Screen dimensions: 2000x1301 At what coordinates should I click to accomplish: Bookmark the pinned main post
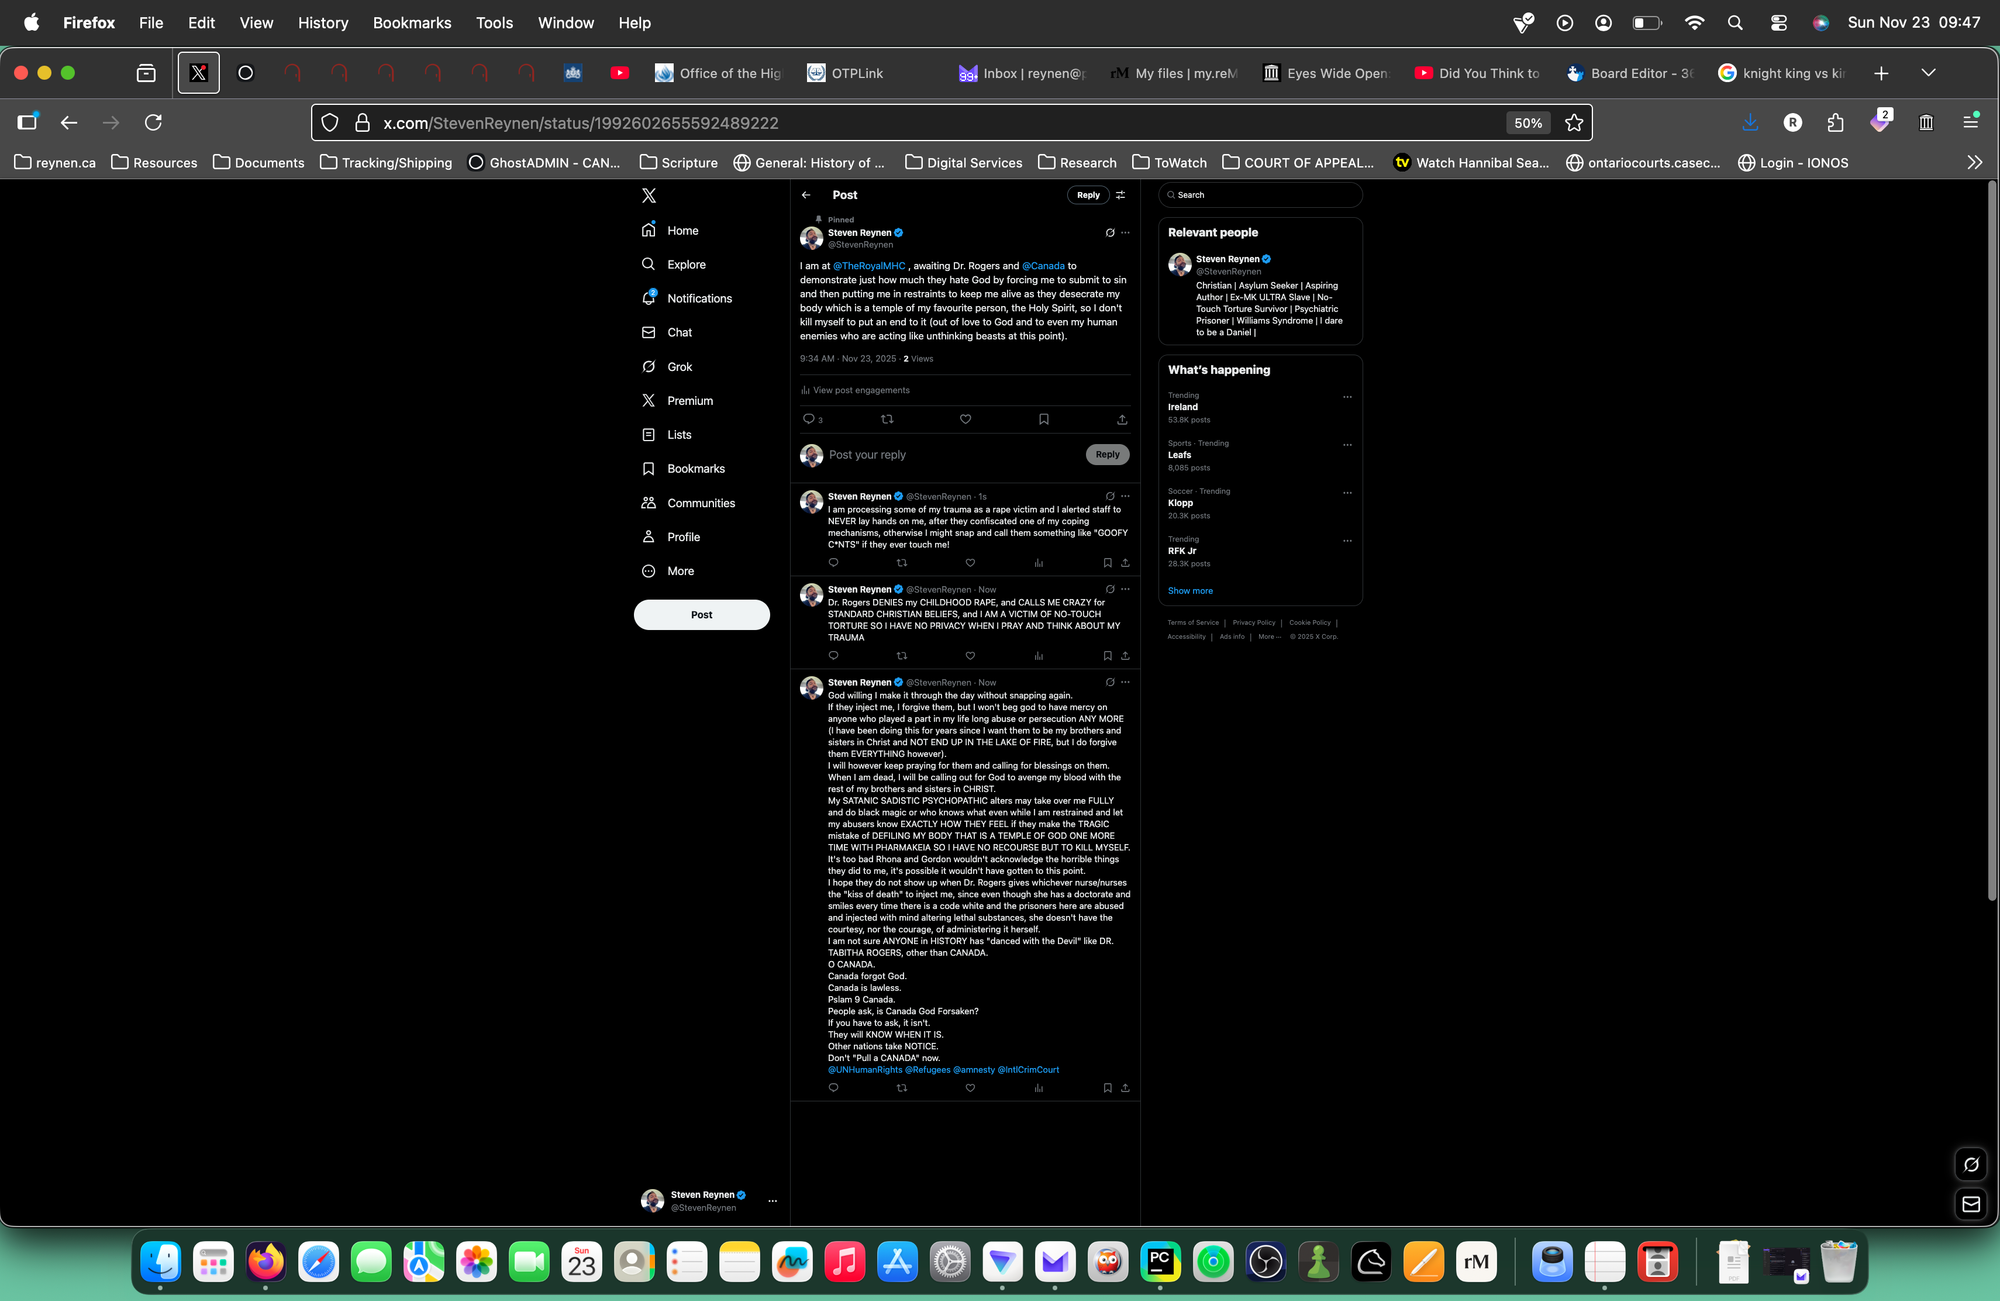[1044, 419]
